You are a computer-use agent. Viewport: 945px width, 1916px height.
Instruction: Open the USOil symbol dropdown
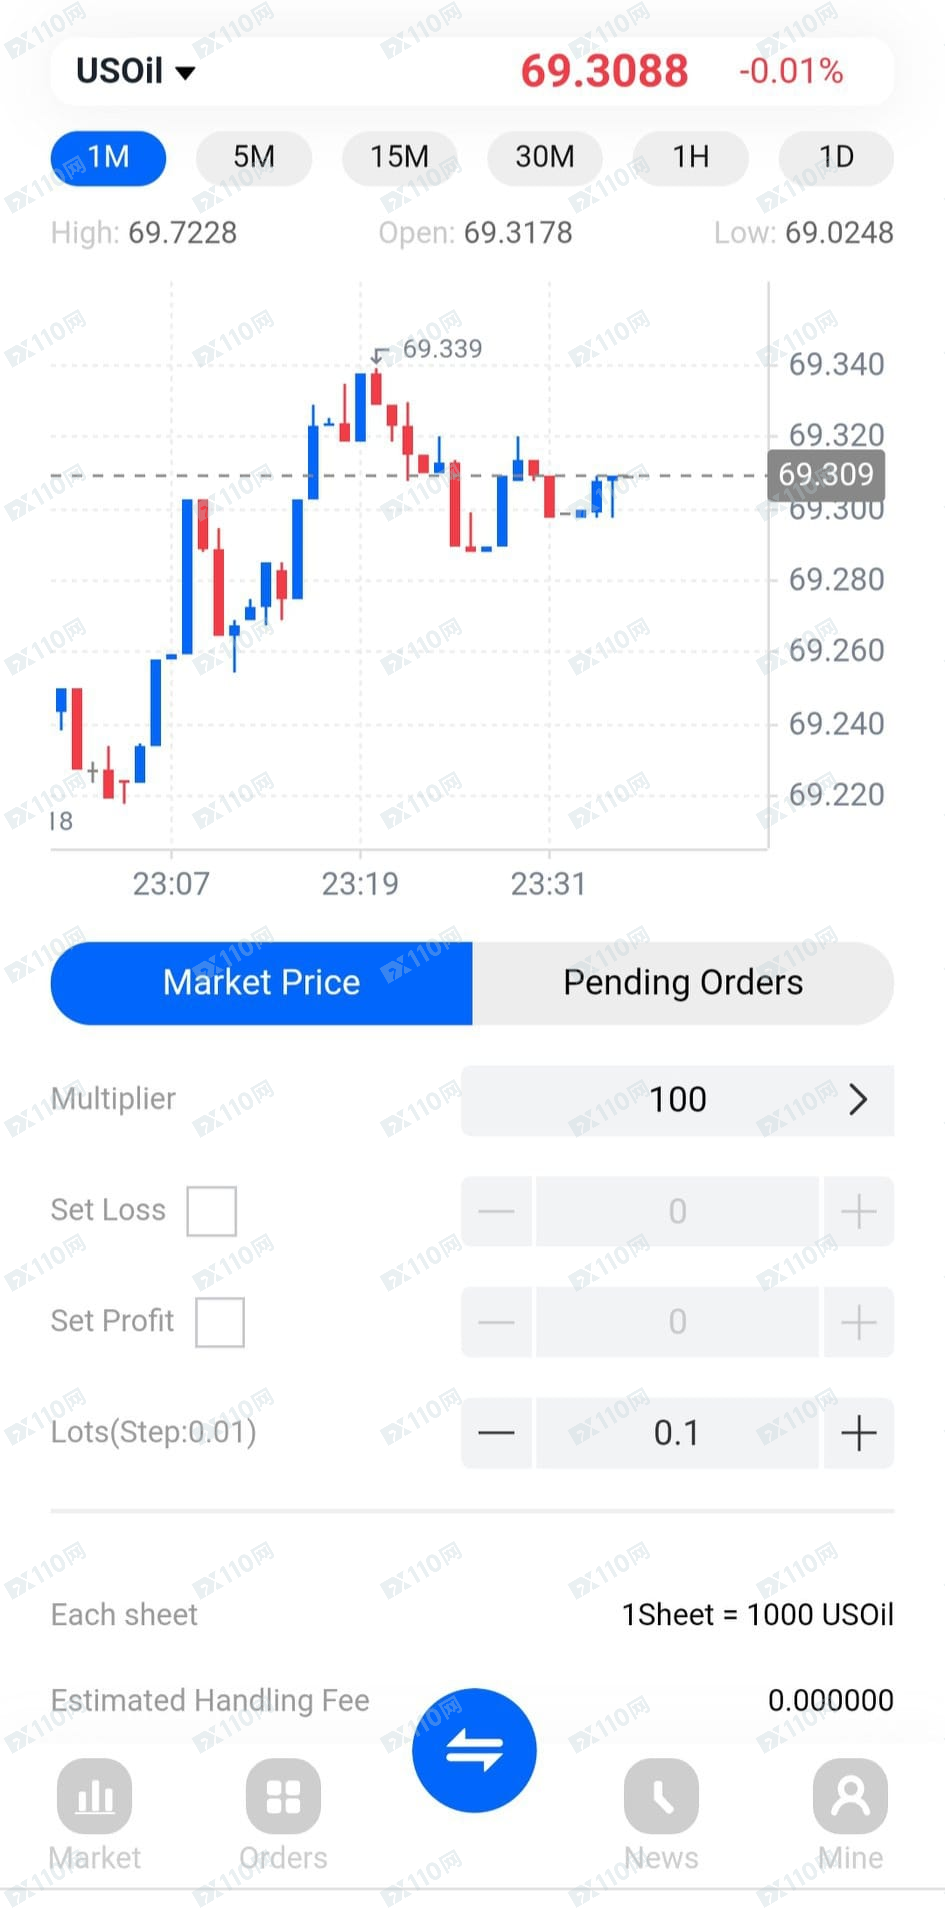click(136, 71)
